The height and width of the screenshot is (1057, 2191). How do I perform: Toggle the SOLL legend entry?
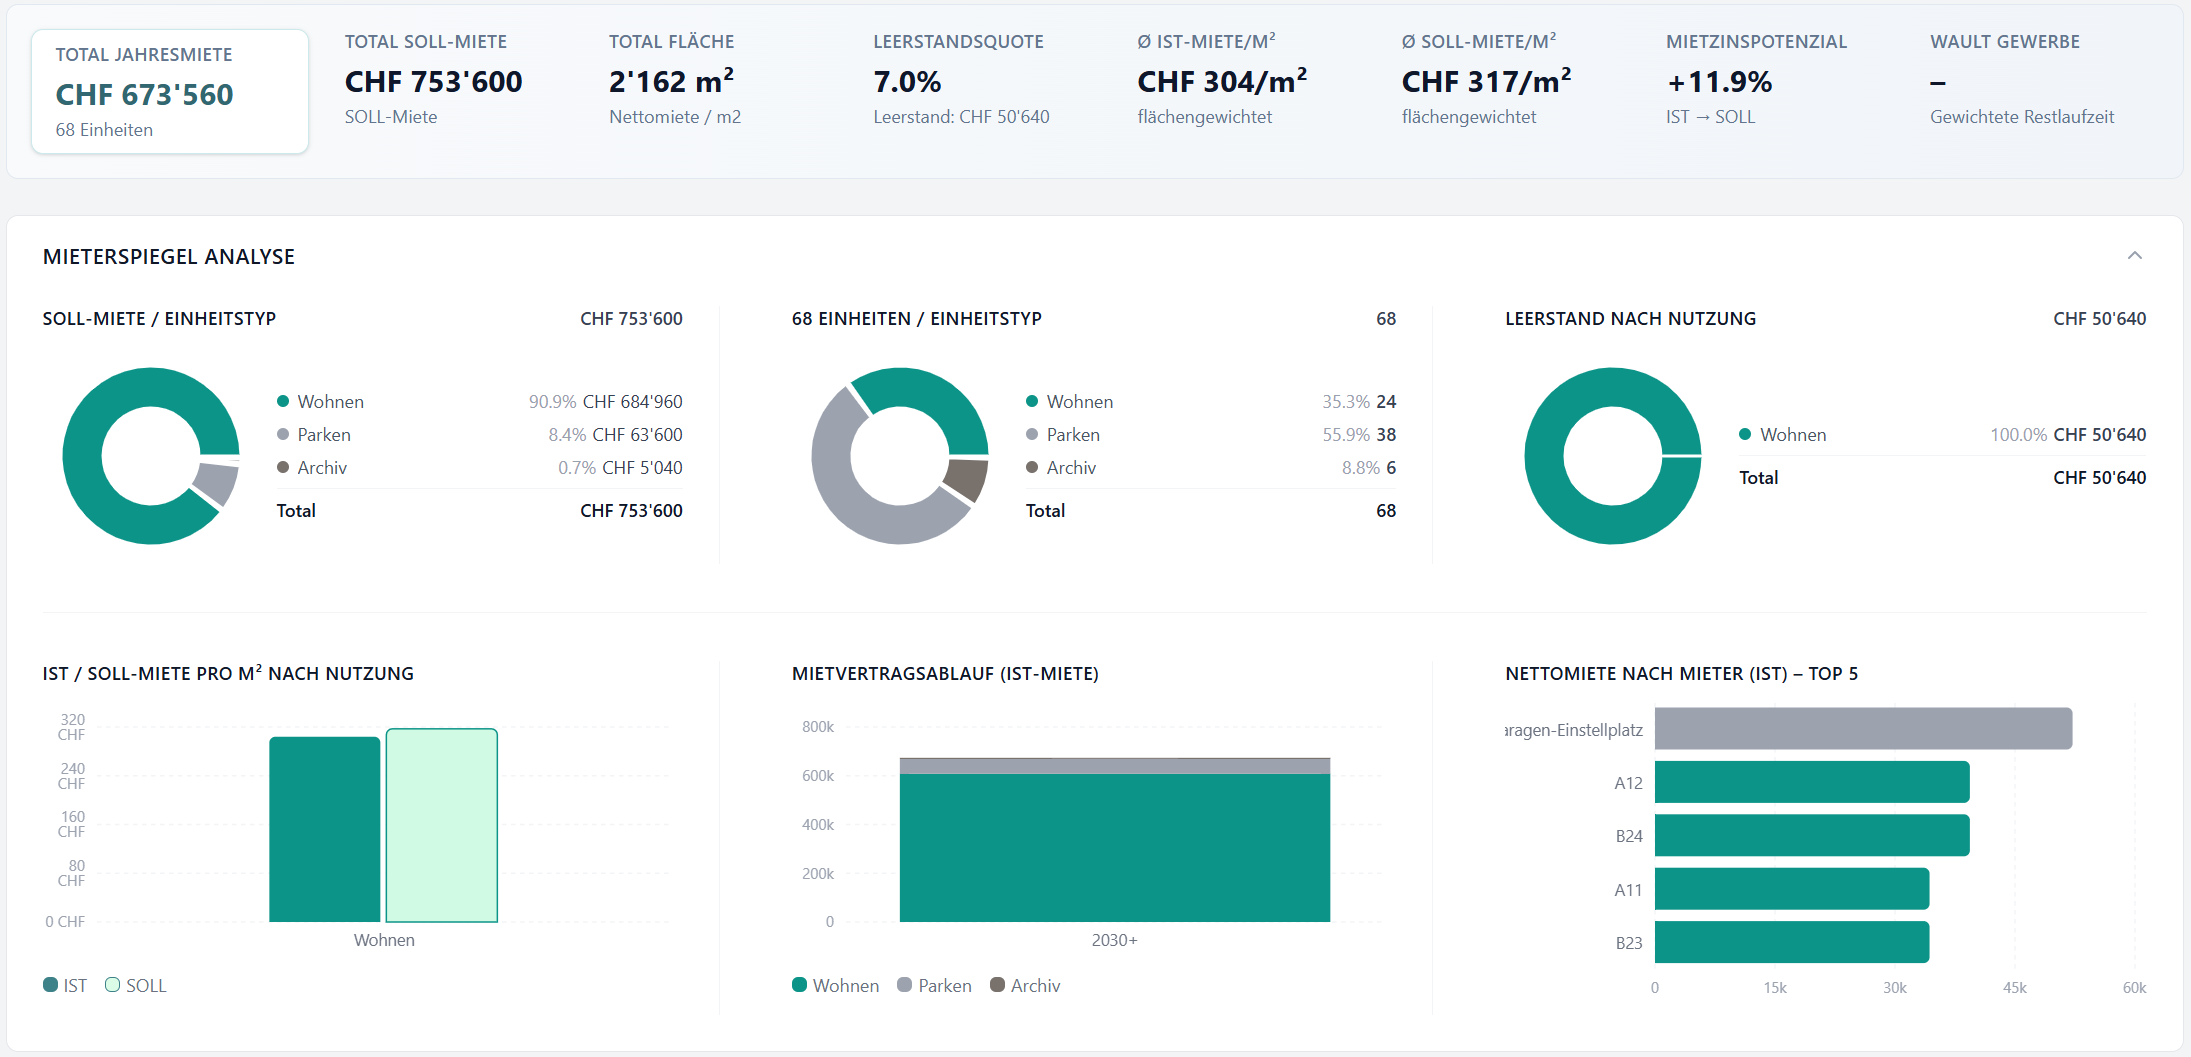[136, 985]
